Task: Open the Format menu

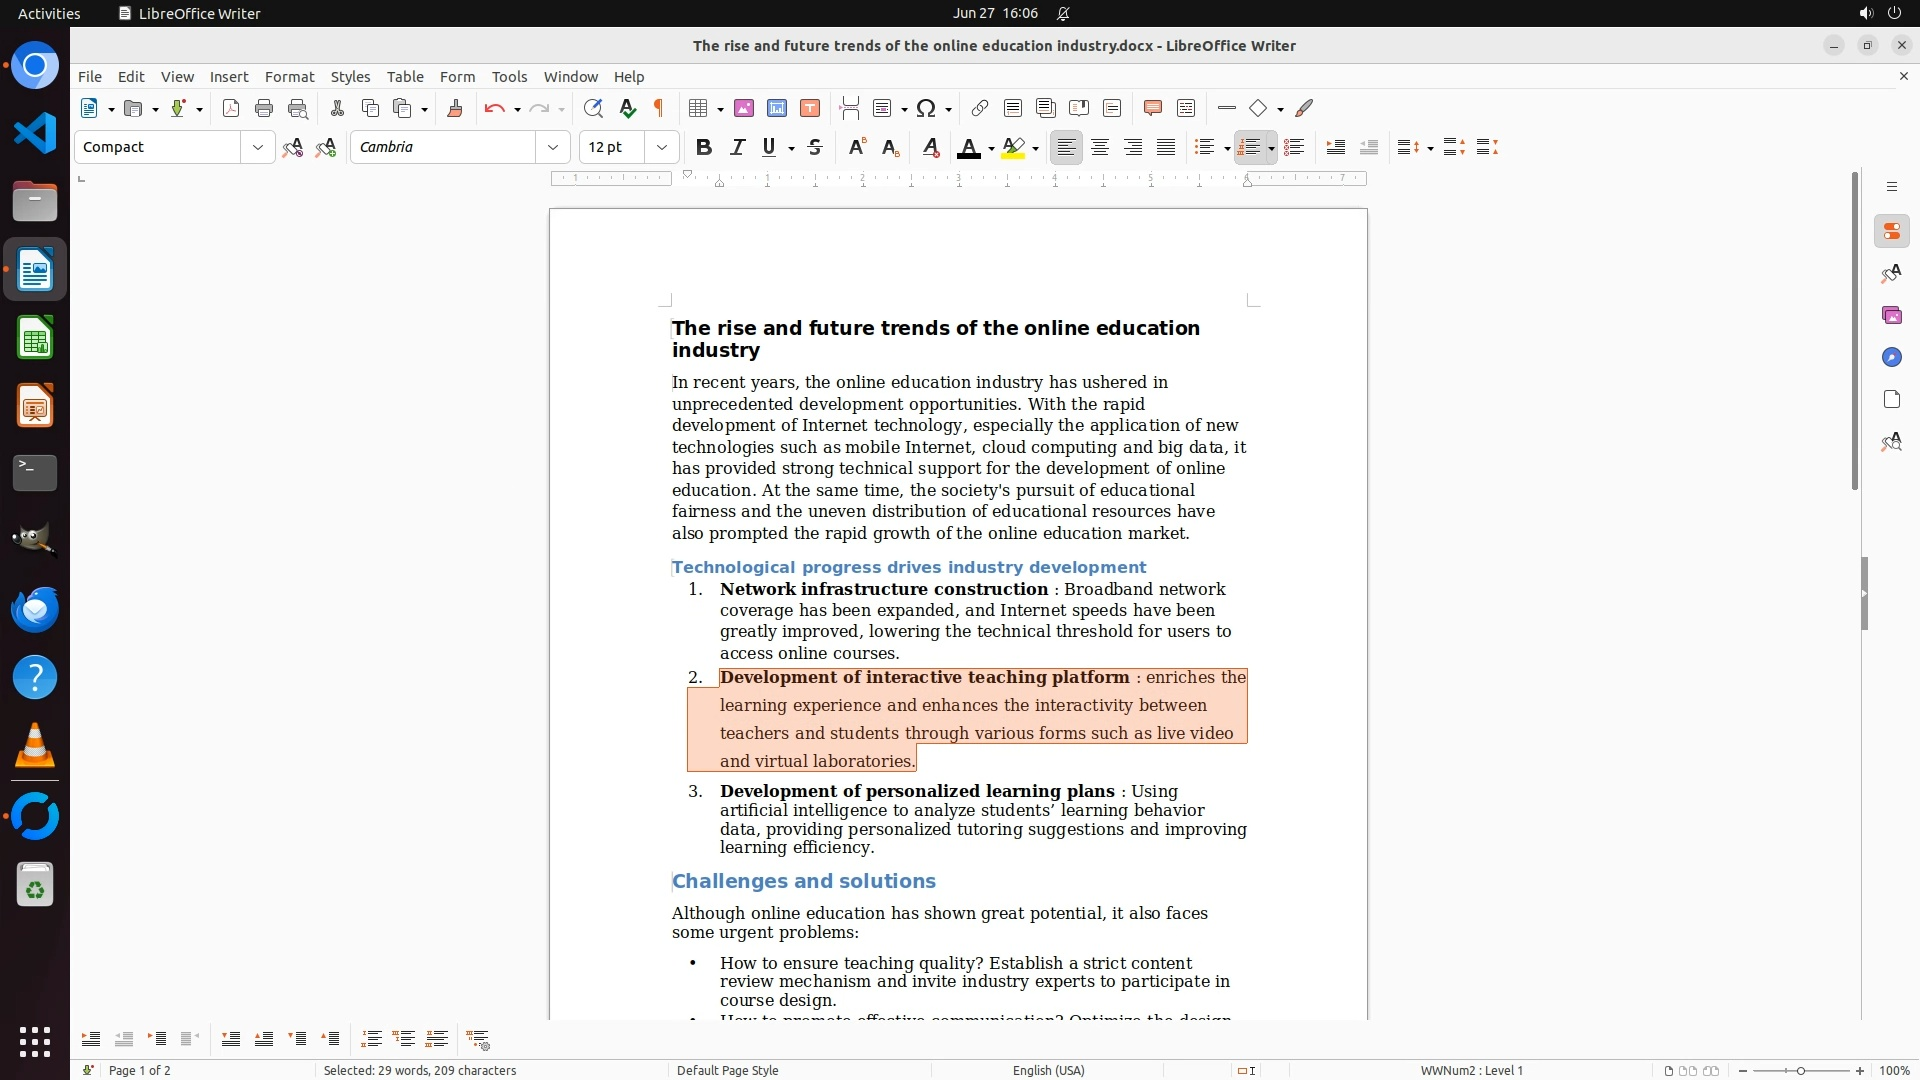Action: click(x=289, y=76)
